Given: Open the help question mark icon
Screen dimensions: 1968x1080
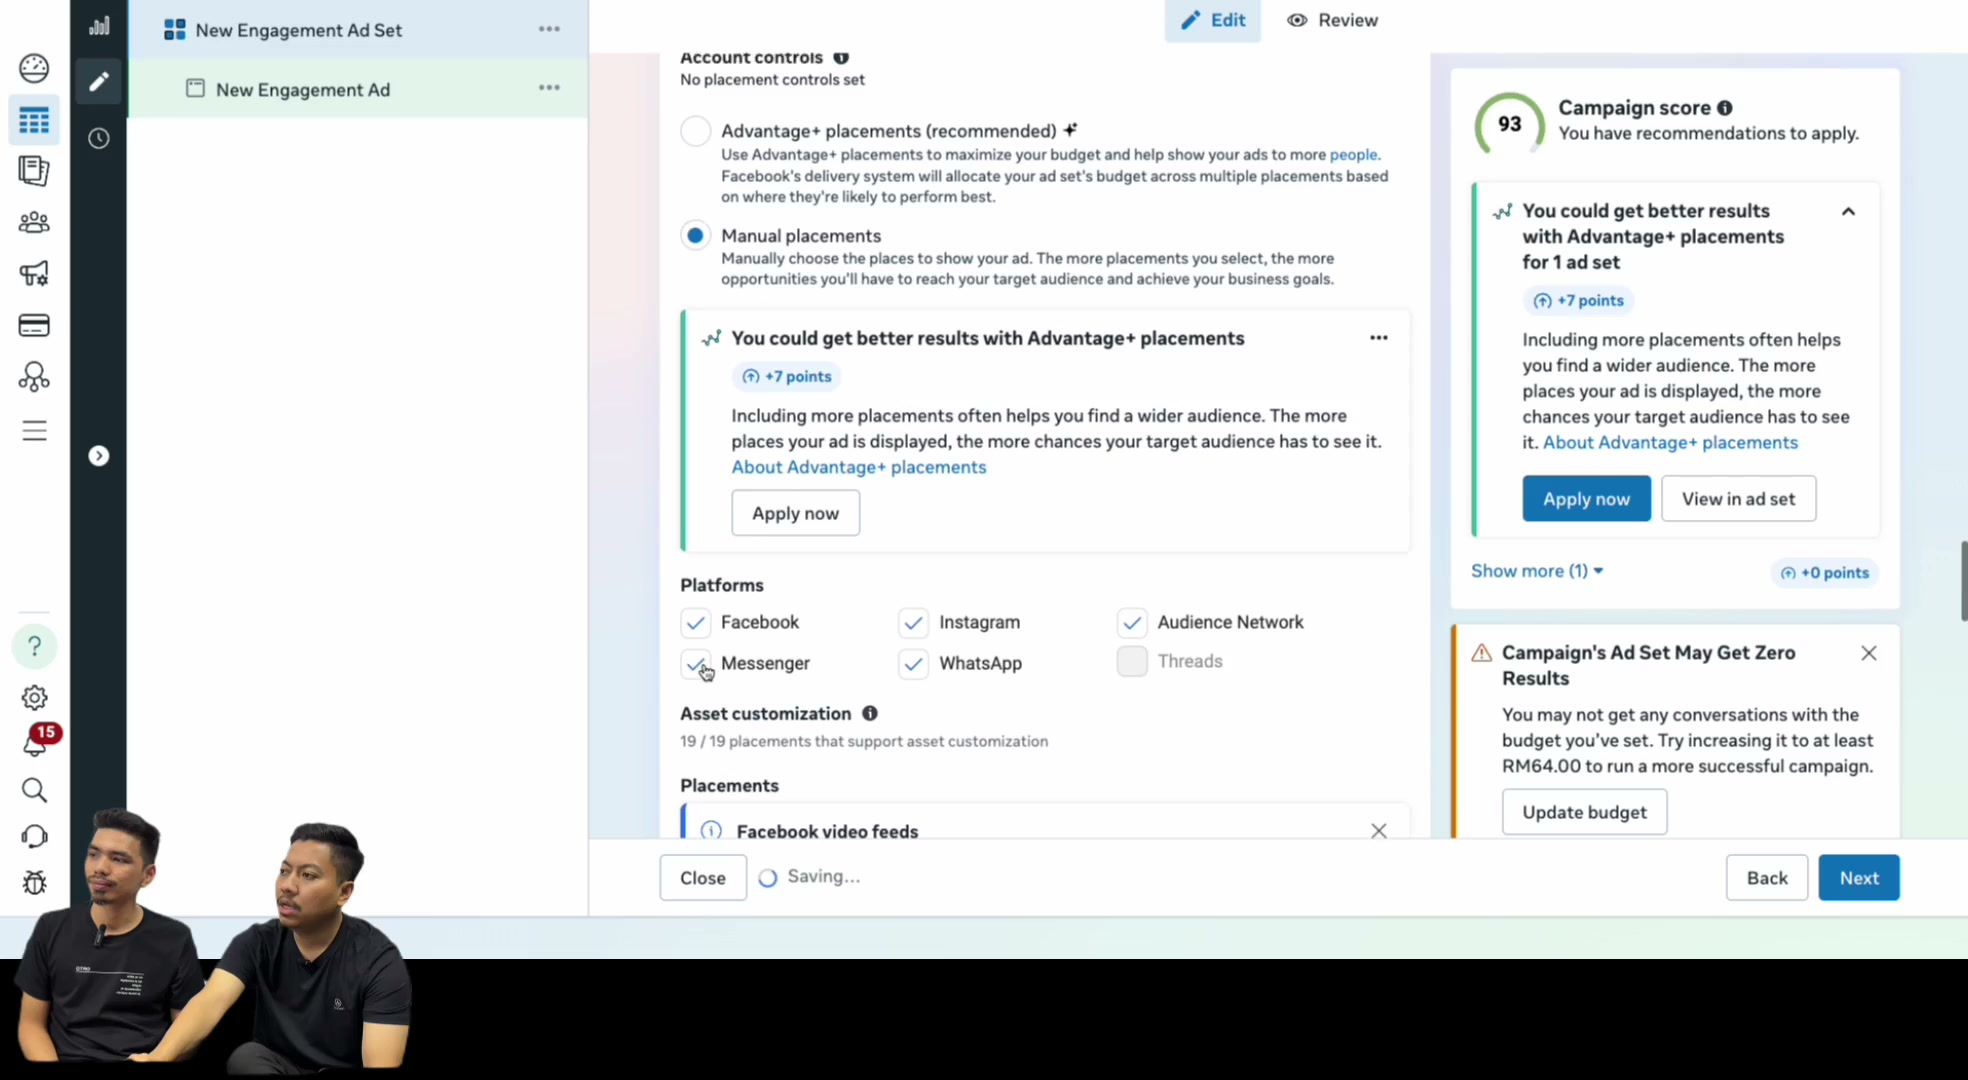Looking at the screenshot, I should [x=34, y=646].
